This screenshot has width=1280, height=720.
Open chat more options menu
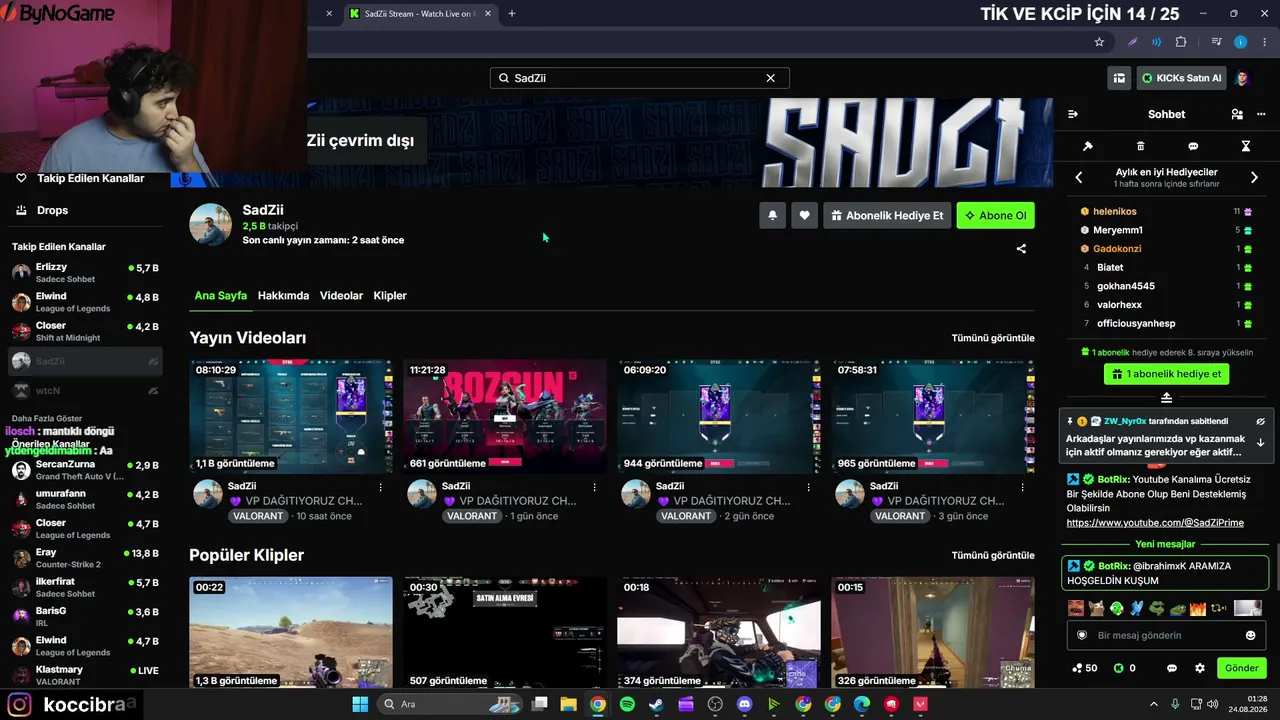1261,114
